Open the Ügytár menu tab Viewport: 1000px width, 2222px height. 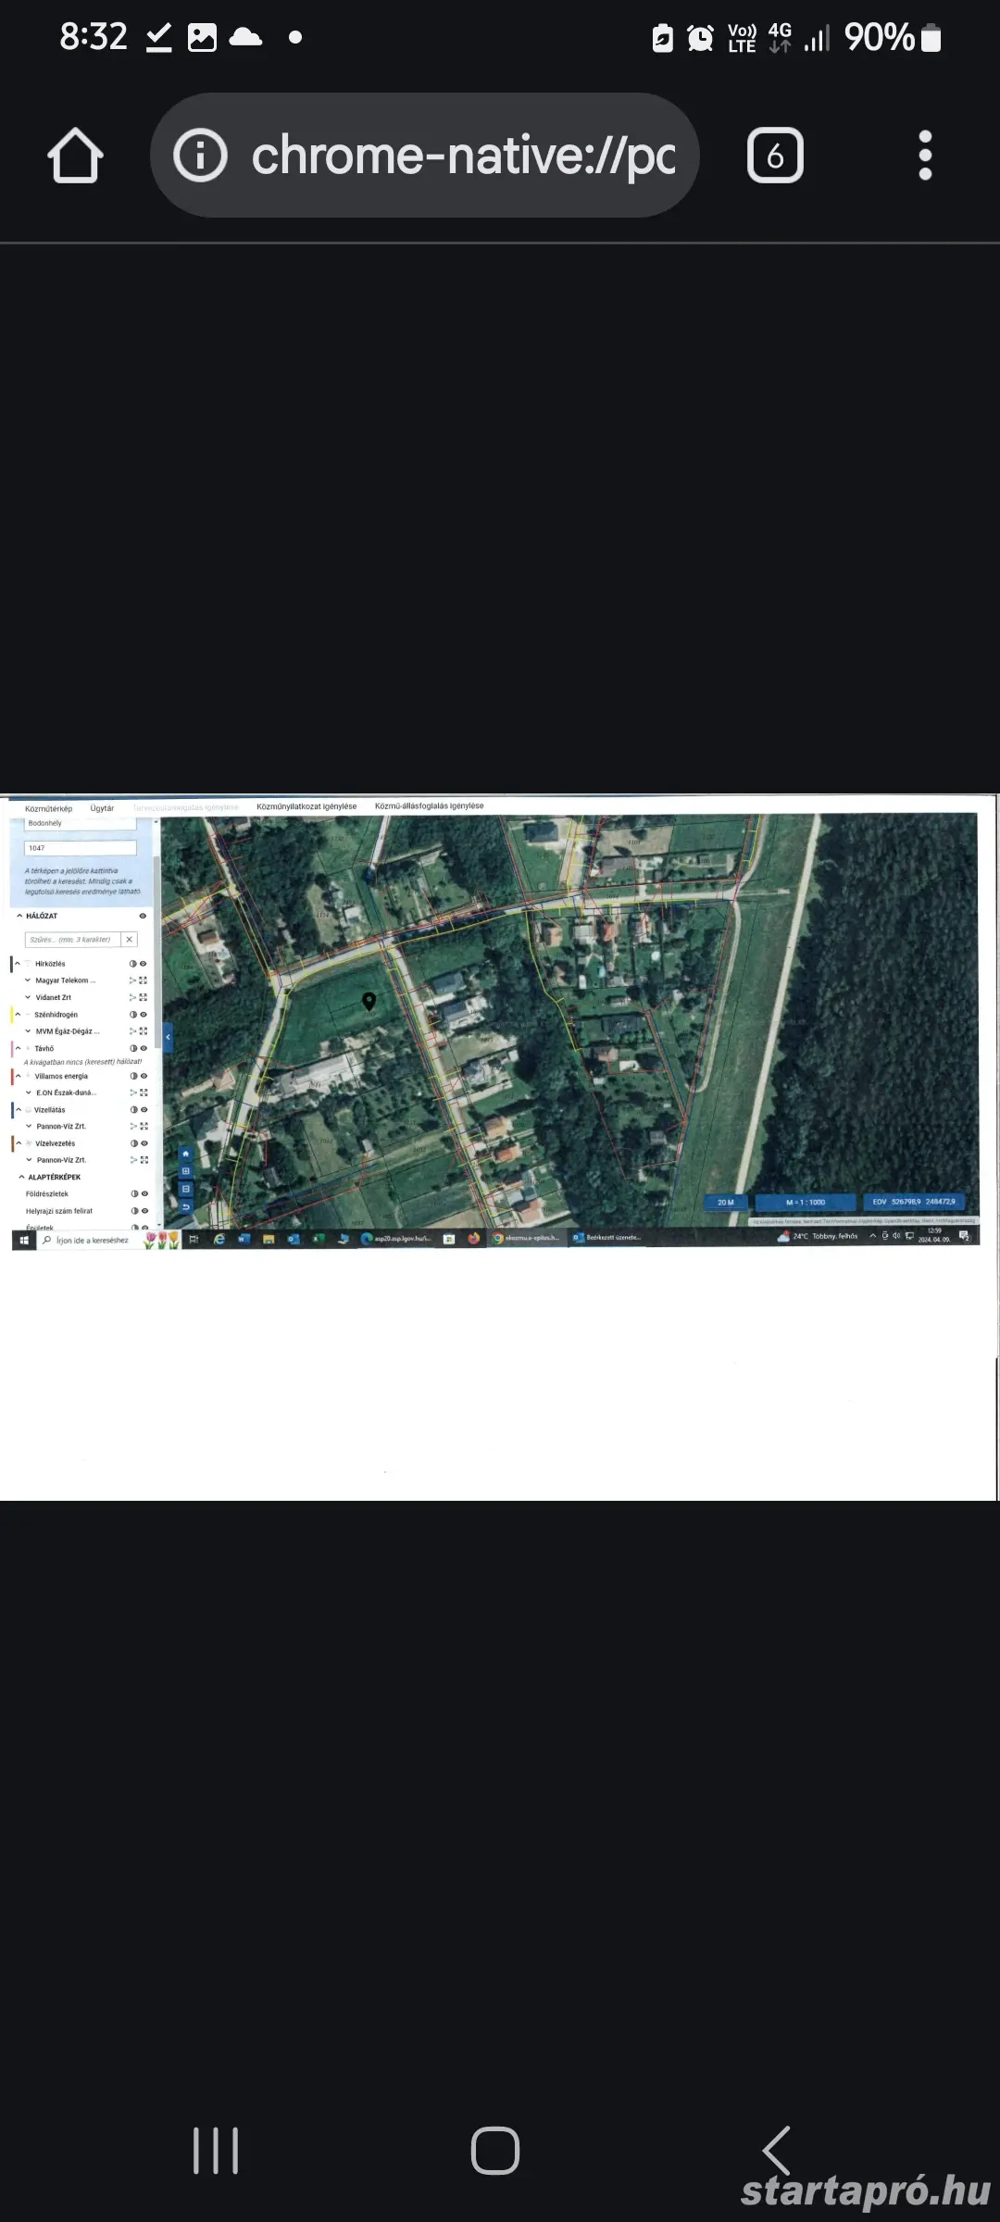(102, 808)
